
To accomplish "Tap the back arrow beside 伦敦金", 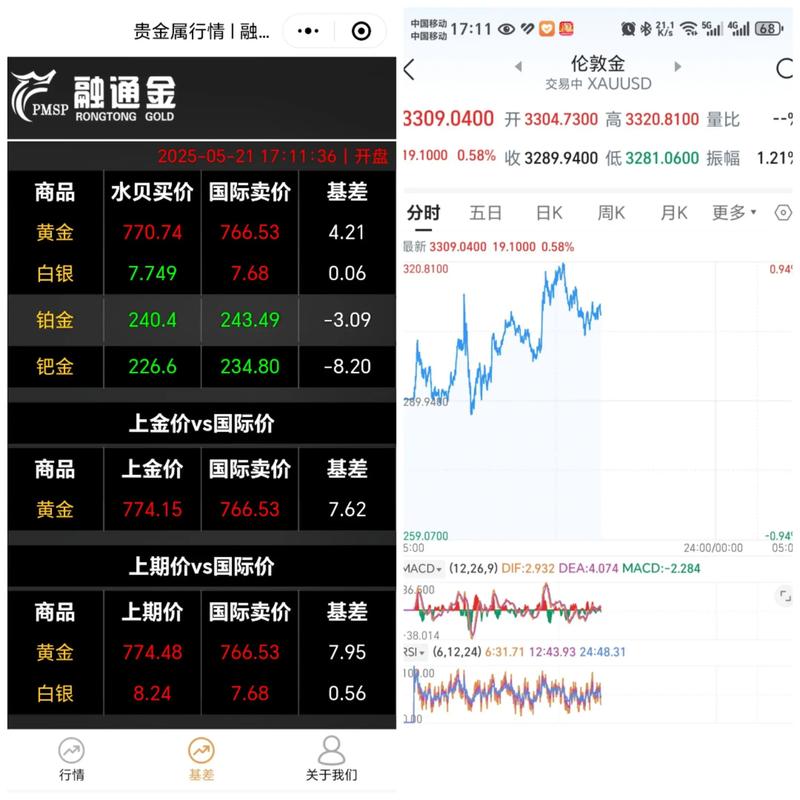I will 409,69.
